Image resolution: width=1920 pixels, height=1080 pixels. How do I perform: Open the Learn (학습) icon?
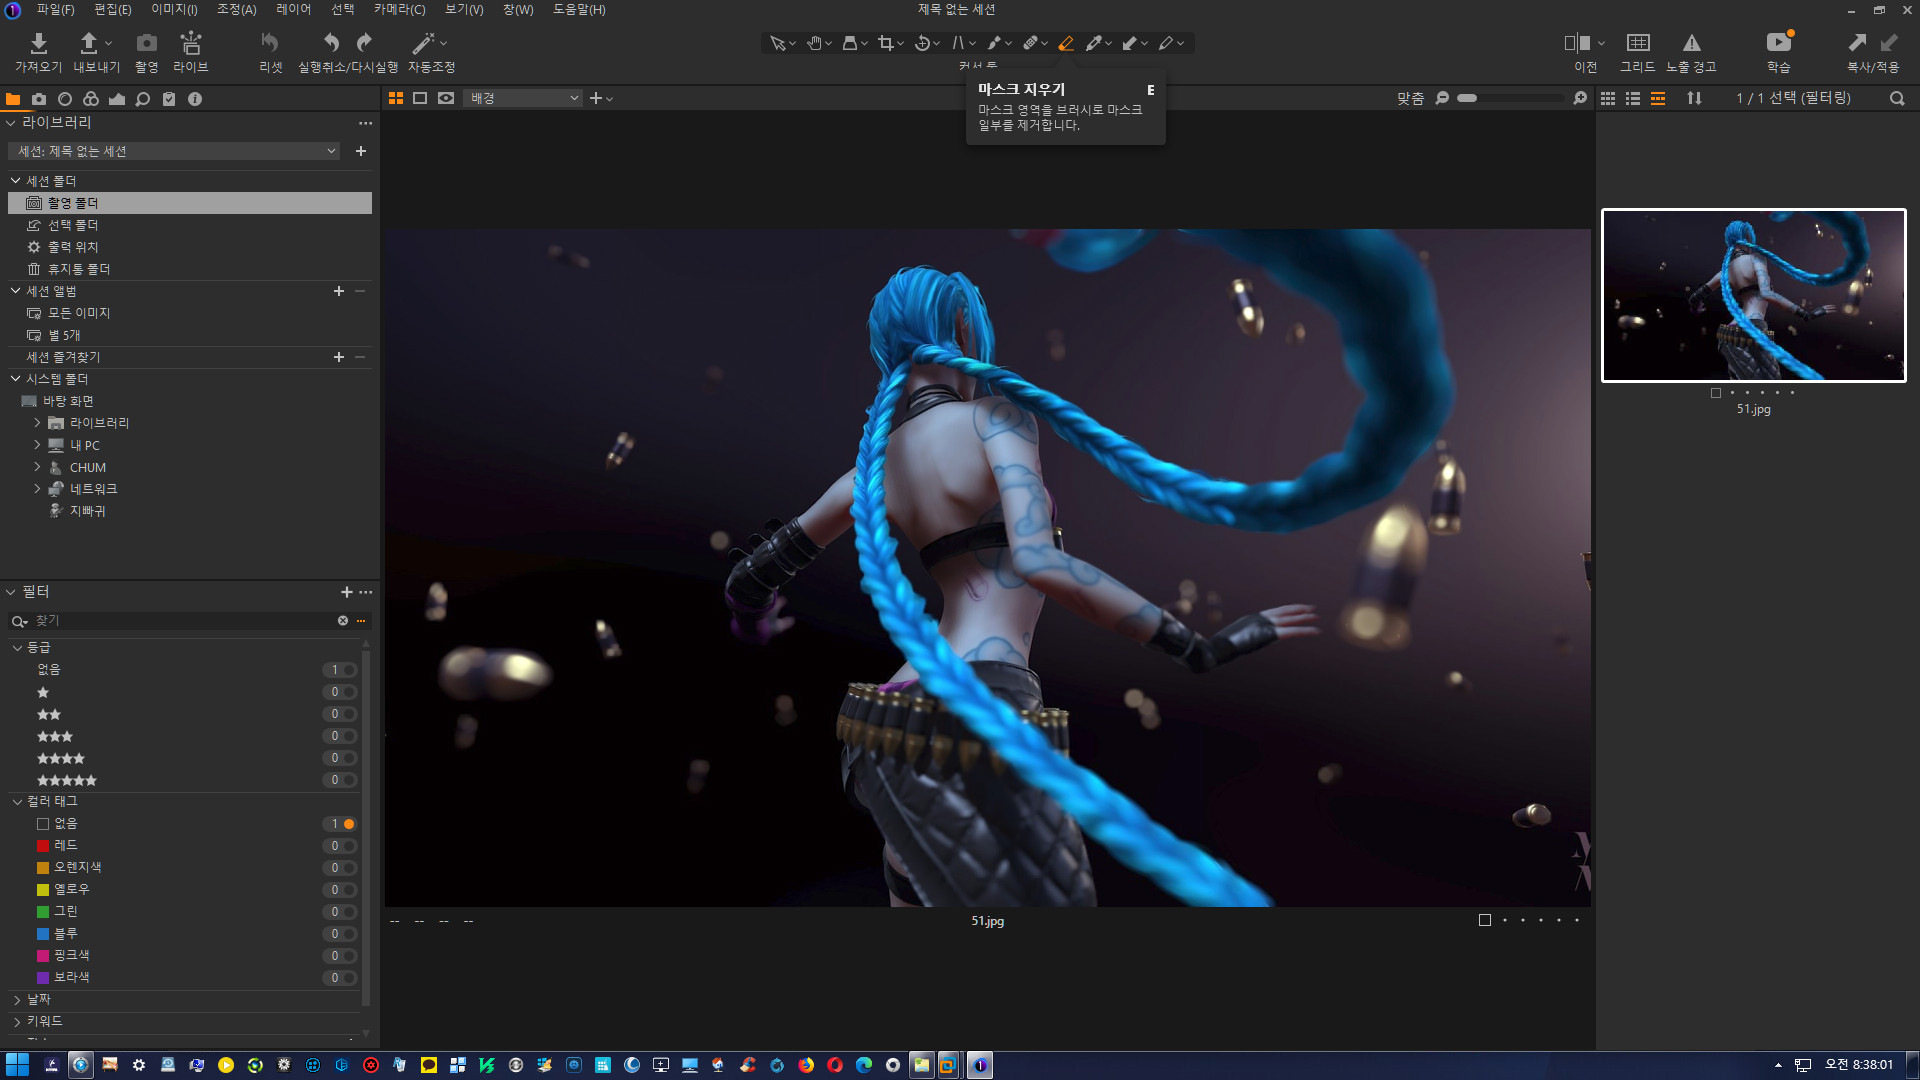1778,43
